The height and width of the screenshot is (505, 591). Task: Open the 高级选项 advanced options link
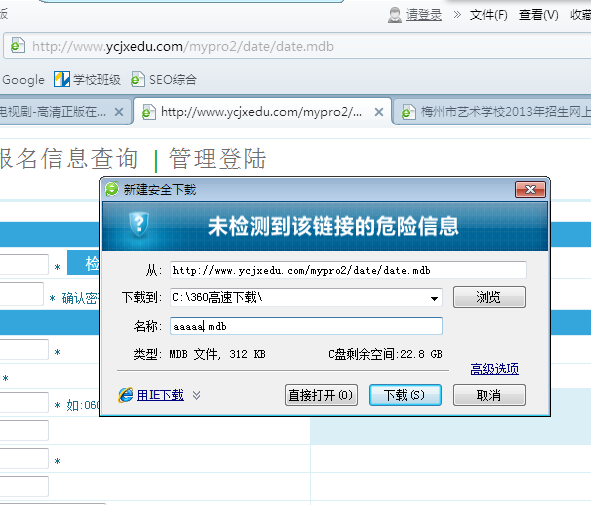(494, 369)
